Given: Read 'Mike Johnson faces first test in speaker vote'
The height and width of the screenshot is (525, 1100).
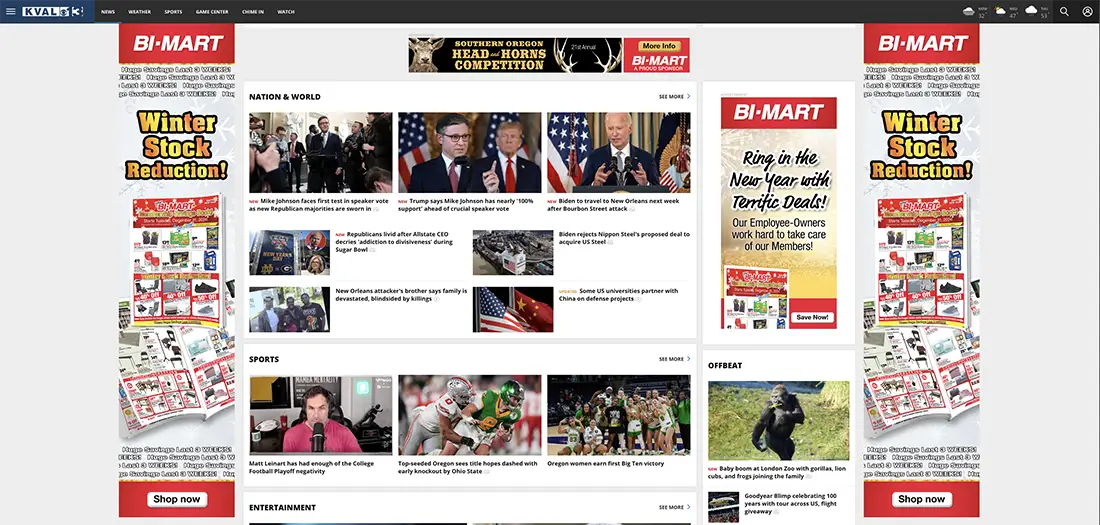Looking at the screenshot, I should pyautogui.click(x=319, y=205).
